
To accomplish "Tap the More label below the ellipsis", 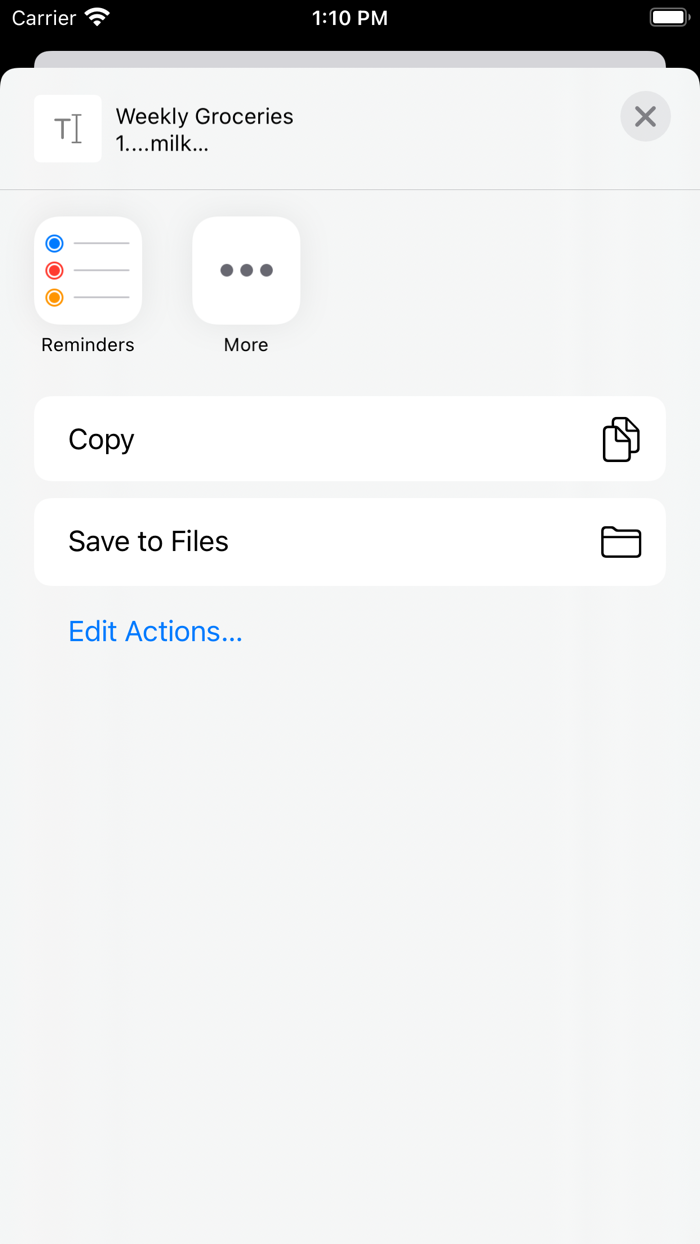I will click(246, 344).
